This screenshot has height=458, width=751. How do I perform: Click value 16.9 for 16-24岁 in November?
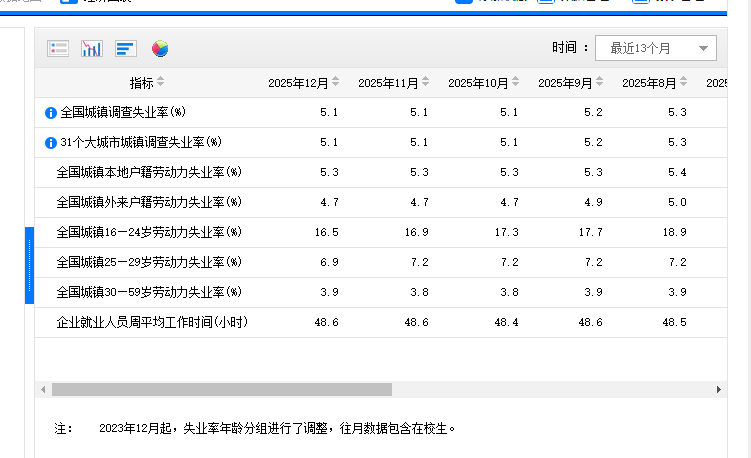416,232
